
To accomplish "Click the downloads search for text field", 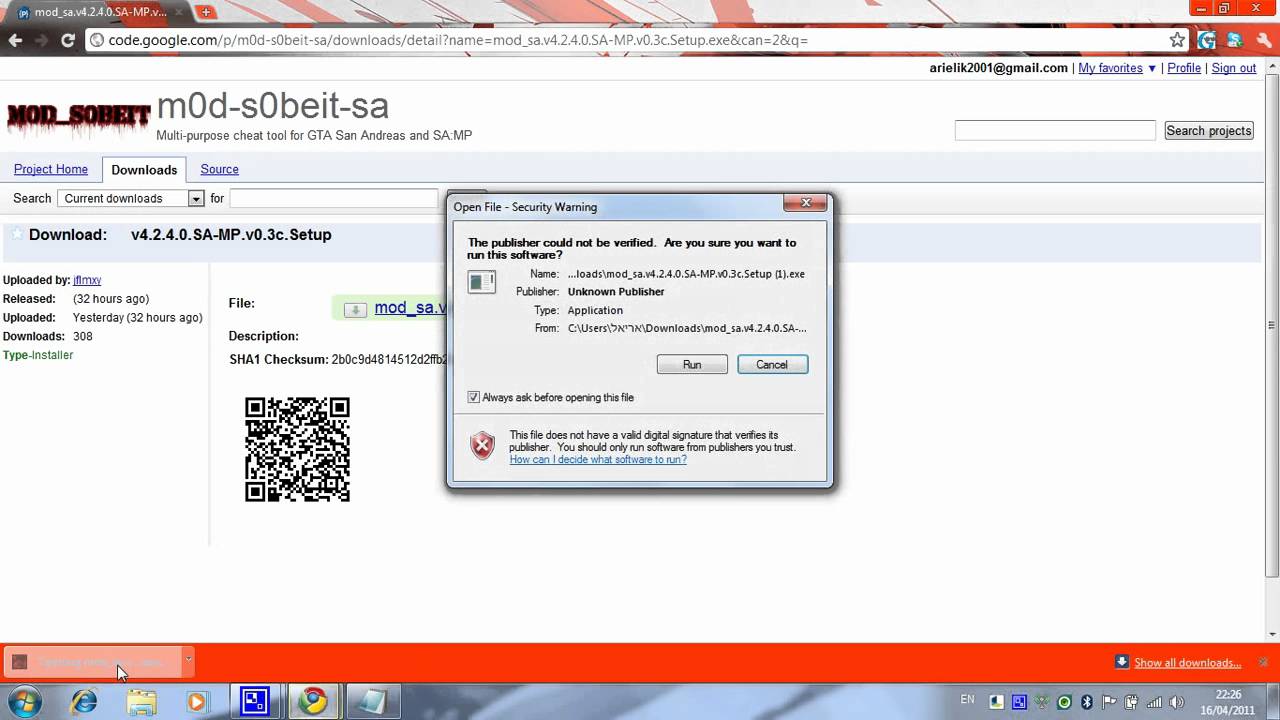I will pyautogui.click(x=334, y=198).
